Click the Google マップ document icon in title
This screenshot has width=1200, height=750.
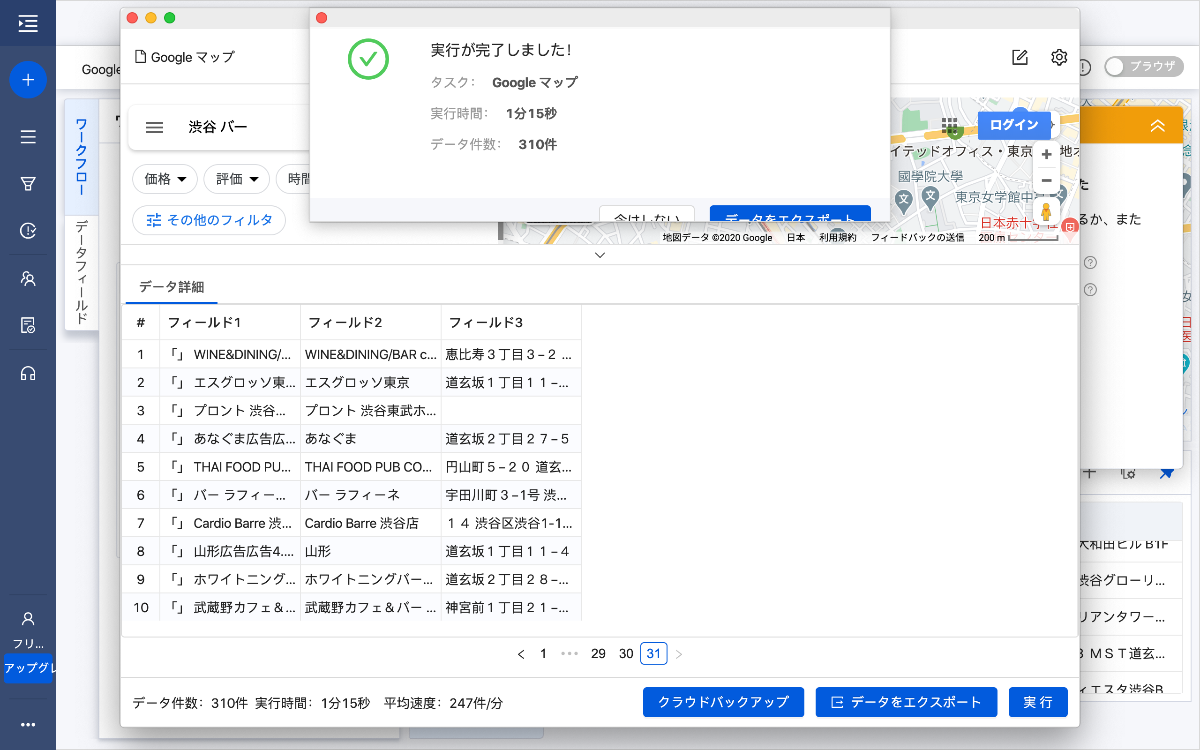[x=141, y=57]
